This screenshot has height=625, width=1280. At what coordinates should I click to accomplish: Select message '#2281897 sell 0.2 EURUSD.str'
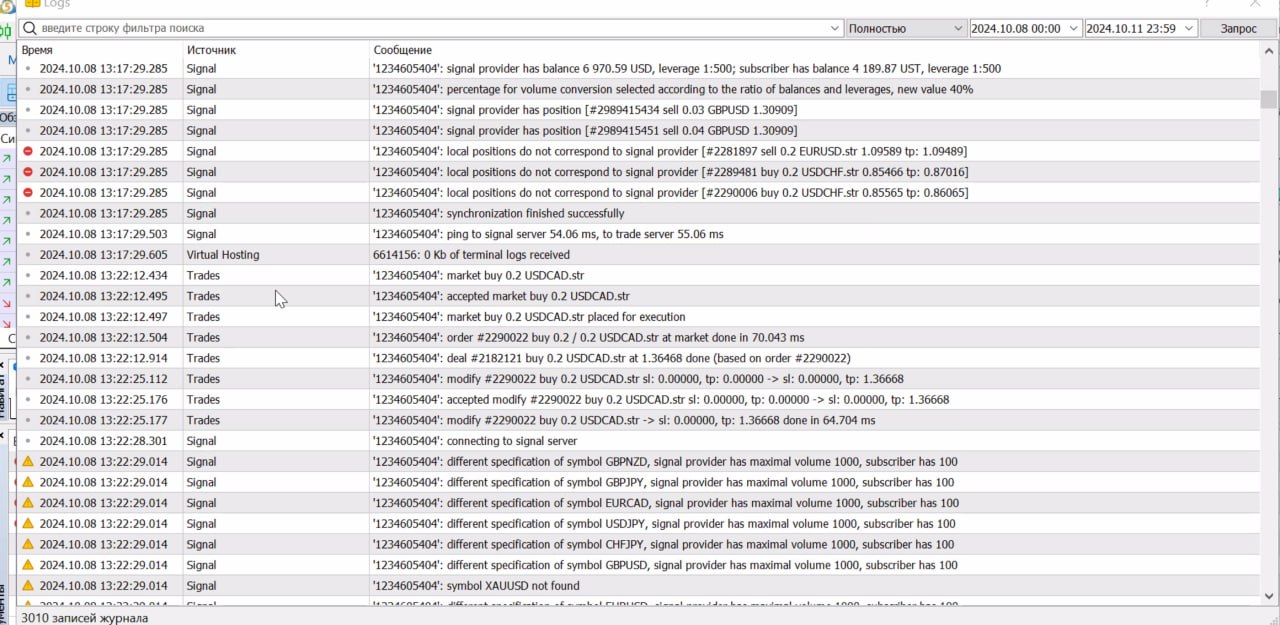[670, 151]
